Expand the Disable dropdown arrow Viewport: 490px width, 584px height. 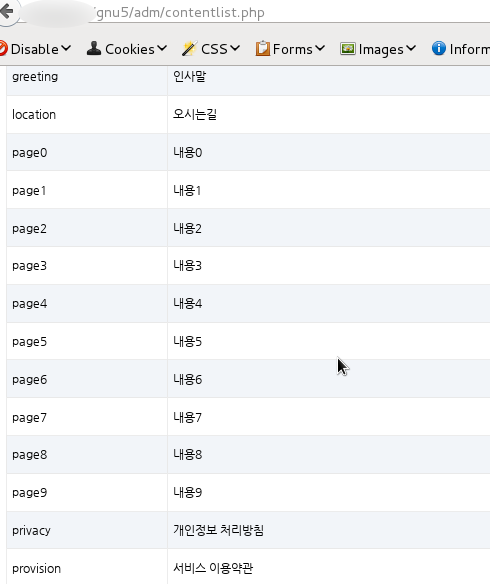coord(66,48)
